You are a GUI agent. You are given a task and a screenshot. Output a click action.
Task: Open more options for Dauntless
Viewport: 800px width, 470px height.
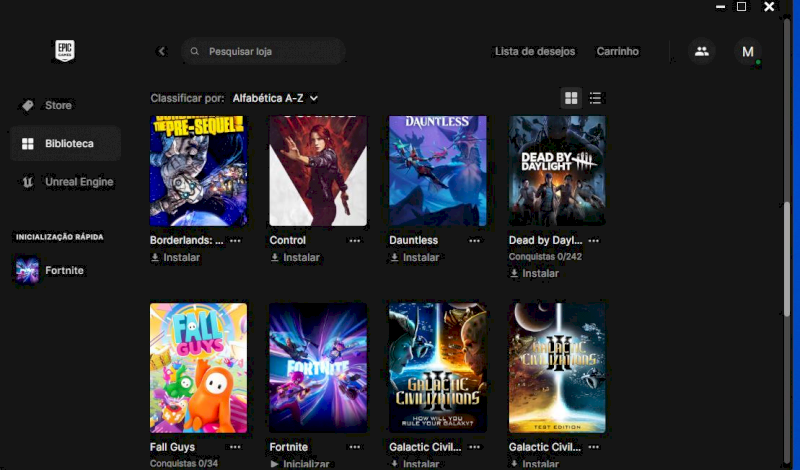click(x=475, y=241)
